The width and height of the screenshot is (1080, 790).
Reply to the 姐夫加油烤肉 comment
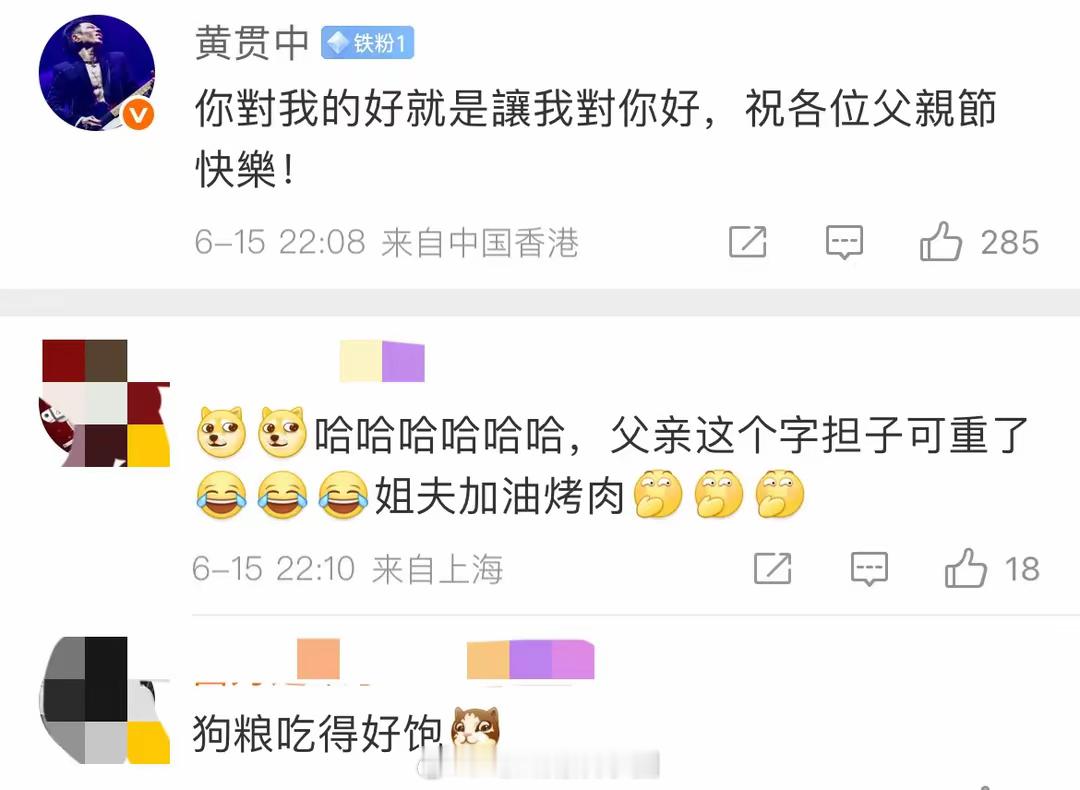pyautogui.click(x=869, y=569)
